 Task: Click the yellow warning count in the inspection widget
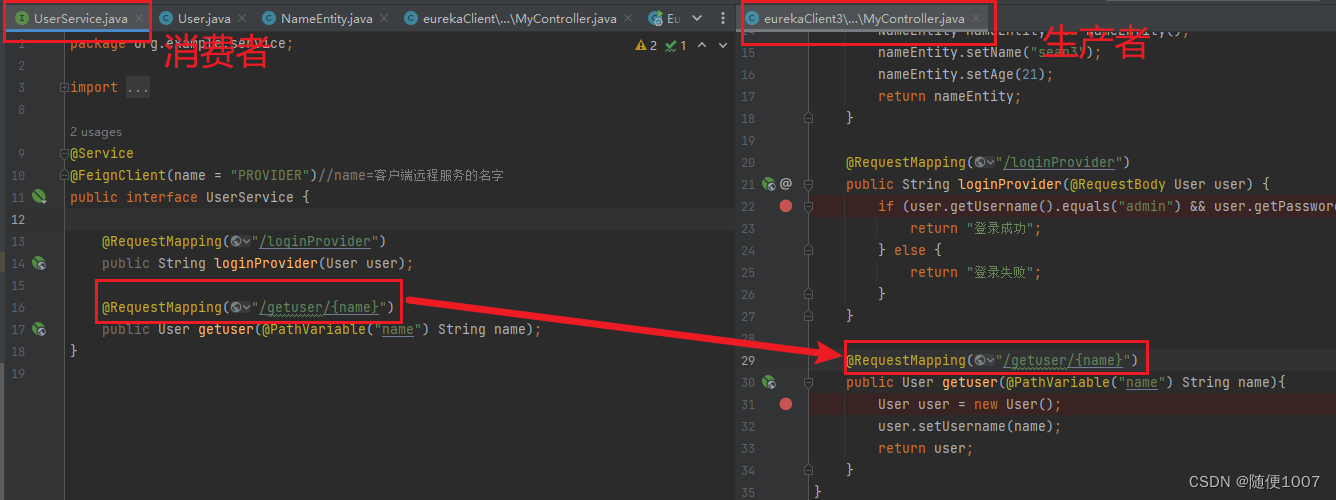click(646, 45)
